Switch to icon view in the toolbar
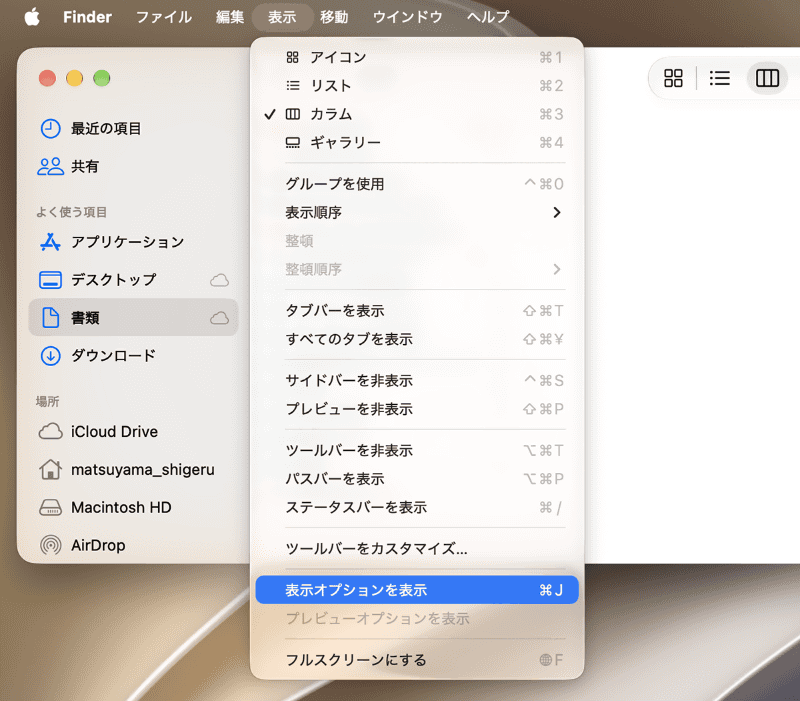 [x=673, y=78]
